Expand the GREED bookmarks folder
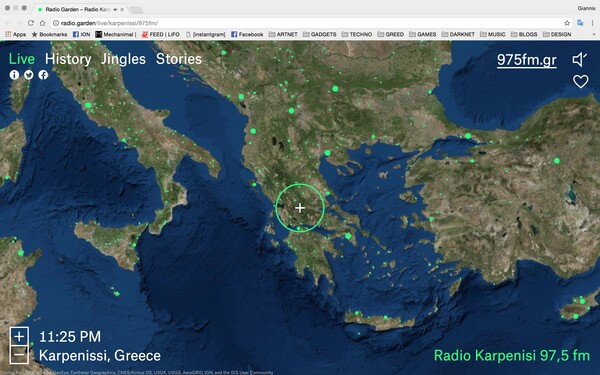The height and width of the screenshot is (375, 600). coord(391,34)
